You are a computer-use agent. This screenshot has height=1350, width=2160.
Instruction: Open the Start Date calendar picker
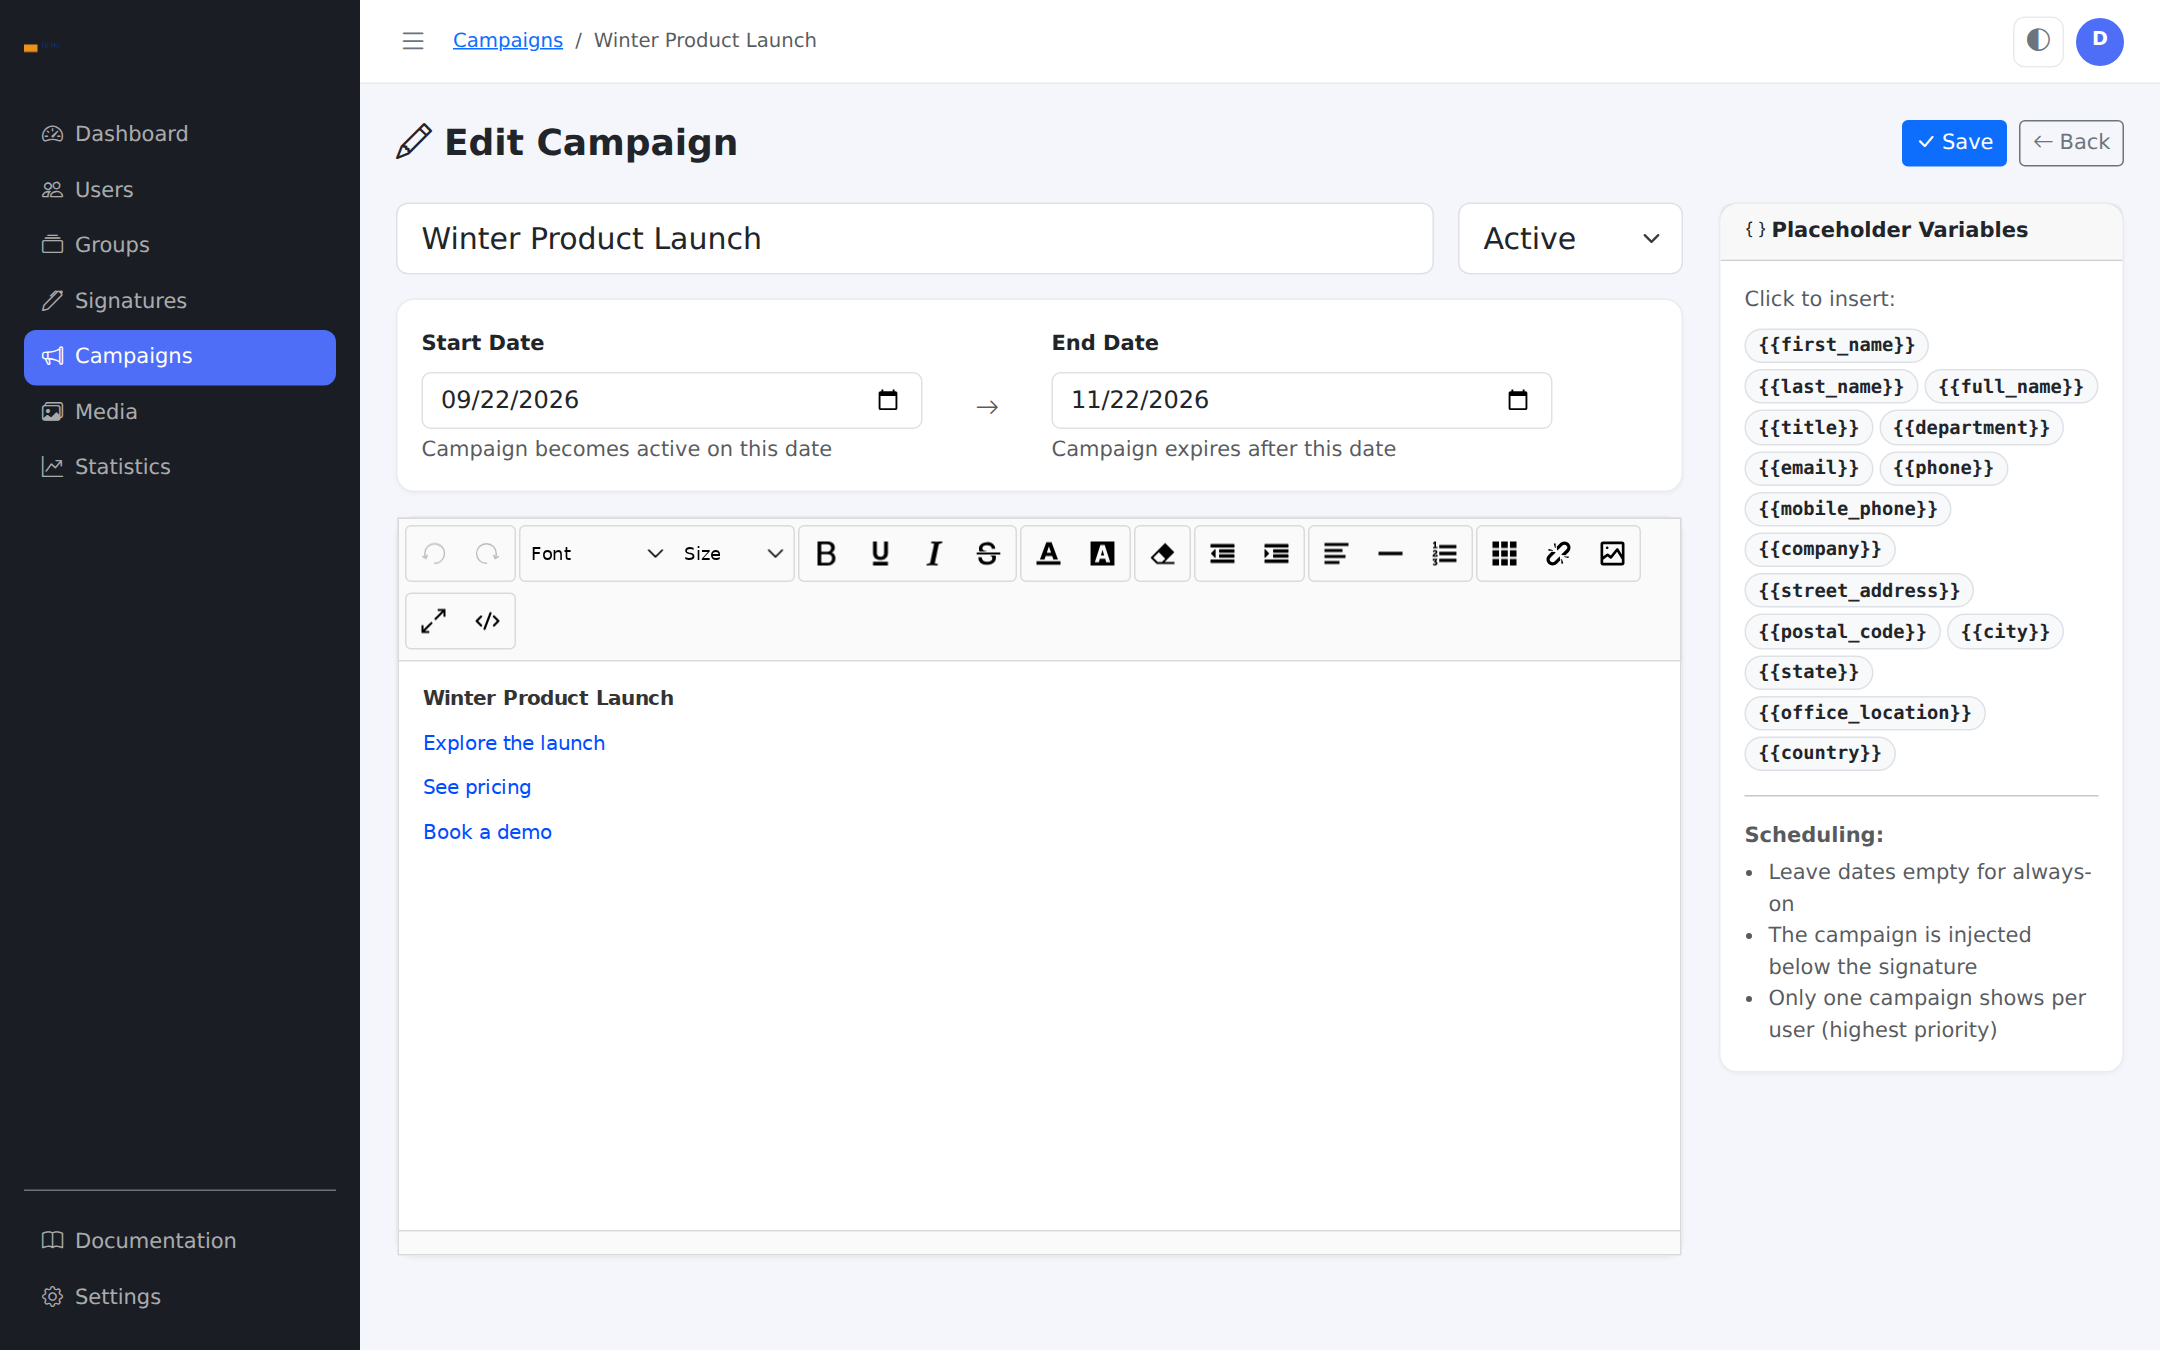(x=888, y=400)
